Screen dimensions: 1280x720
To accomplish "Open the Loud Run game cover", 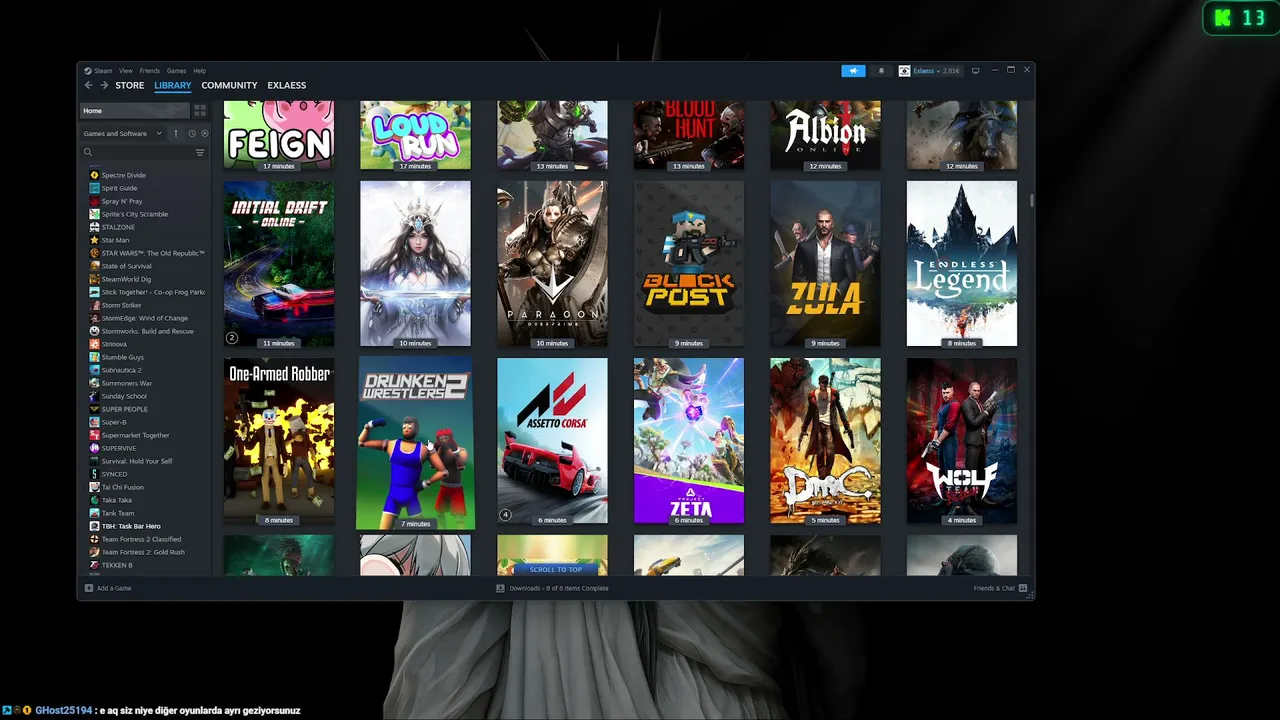I will pos(415,135).
